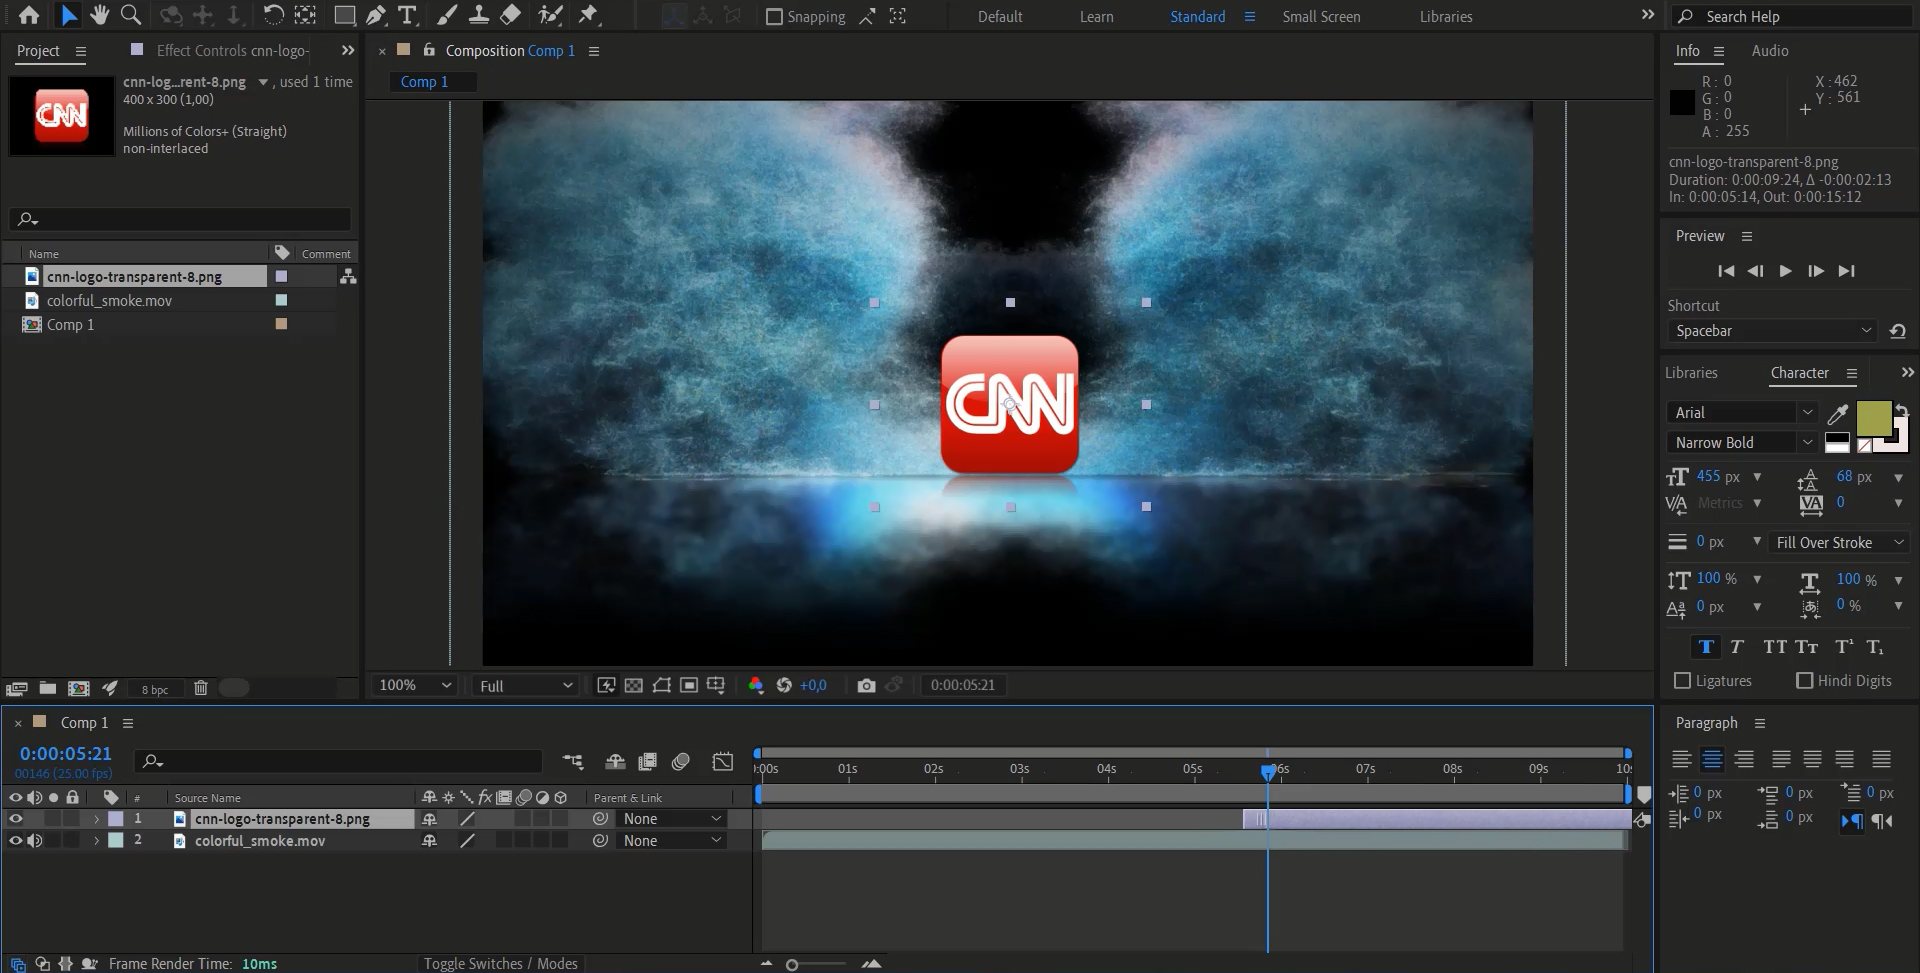The image size is (1920, 973).
Task: Take a snapshot with the camera icon
Action: click(866, 685)
